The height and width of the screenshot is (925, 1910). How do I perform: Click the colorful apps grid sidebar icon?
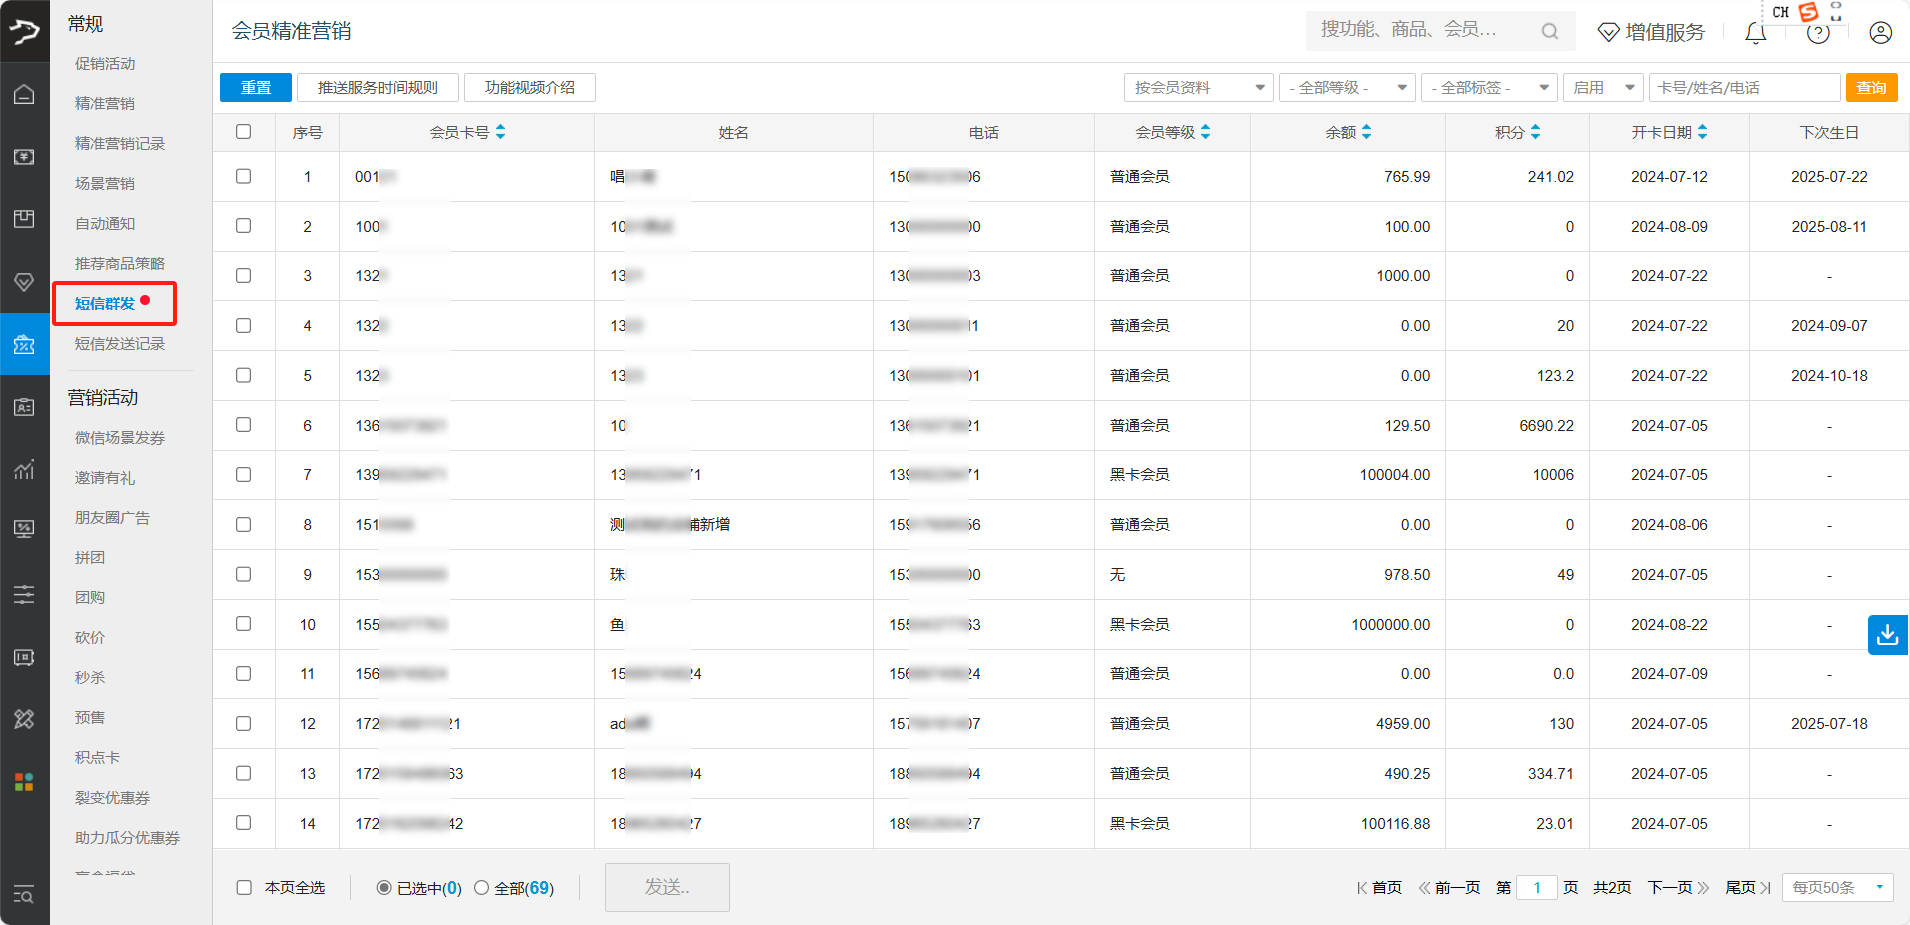pos(24,782)
